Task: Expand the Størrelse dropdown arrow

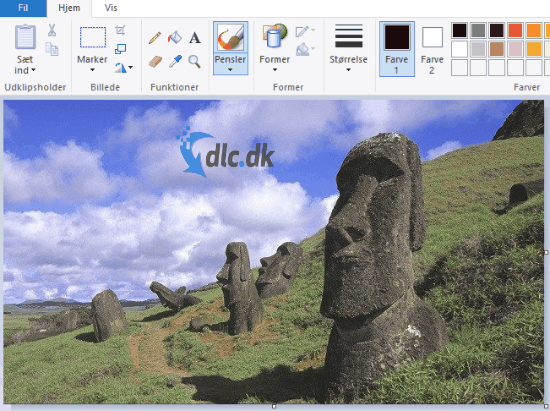Action: coord(348,70)
